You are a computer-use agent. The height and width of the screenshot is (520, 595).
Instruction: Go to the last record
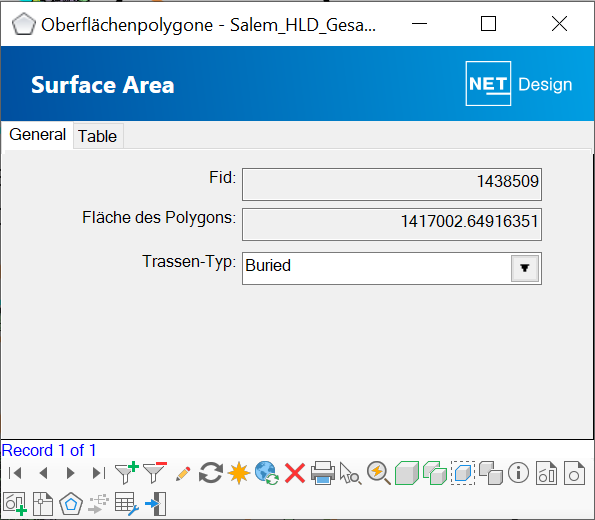point(99,473)
